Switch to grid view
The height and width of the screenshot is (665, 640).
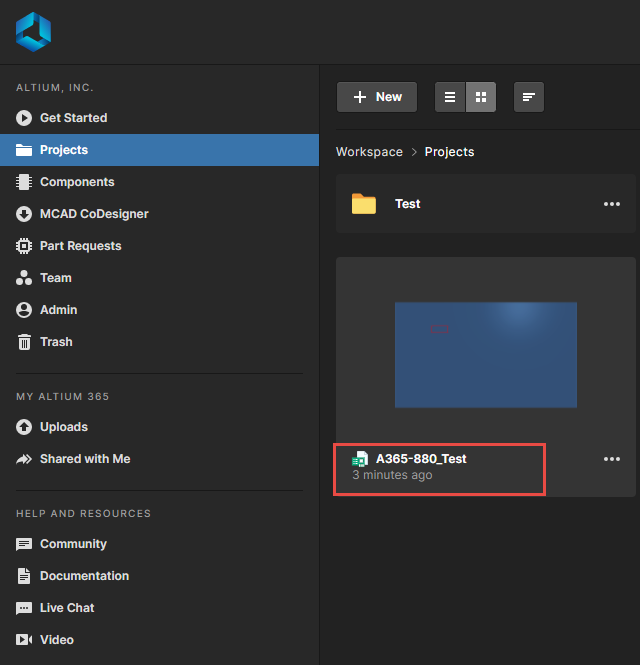pyautogui.click(x=481, y=97)
